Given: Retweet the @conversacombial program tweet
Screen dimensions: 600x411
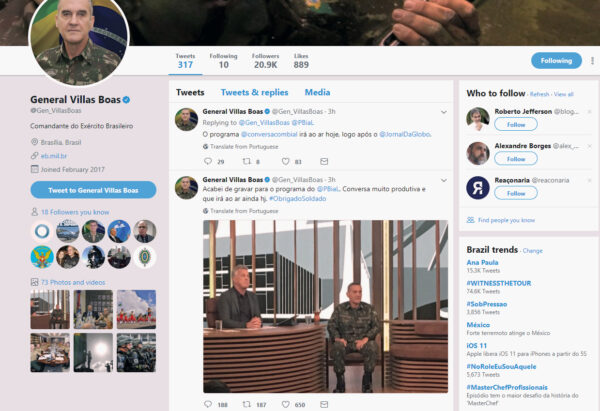Looking at the screenshot, I should [x=247, y=161].
